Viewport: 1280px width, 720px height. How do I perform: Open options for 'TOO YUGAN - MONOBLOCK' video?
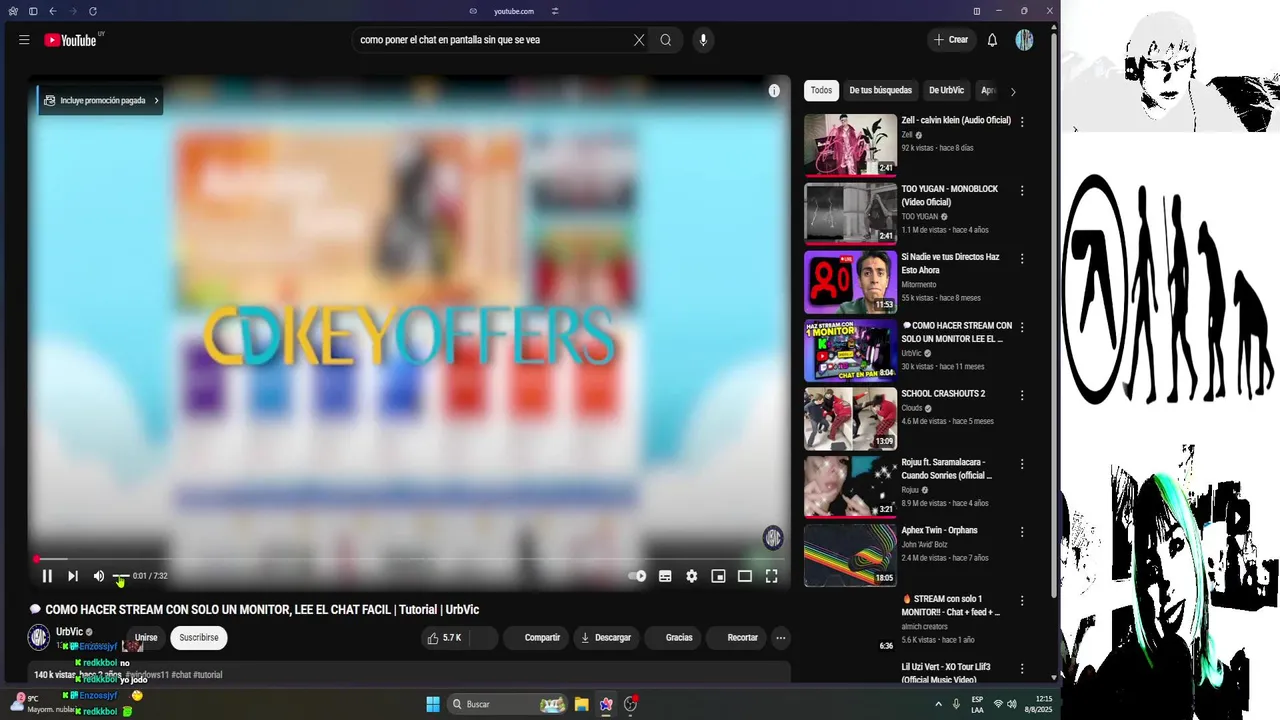(1022, 190)
